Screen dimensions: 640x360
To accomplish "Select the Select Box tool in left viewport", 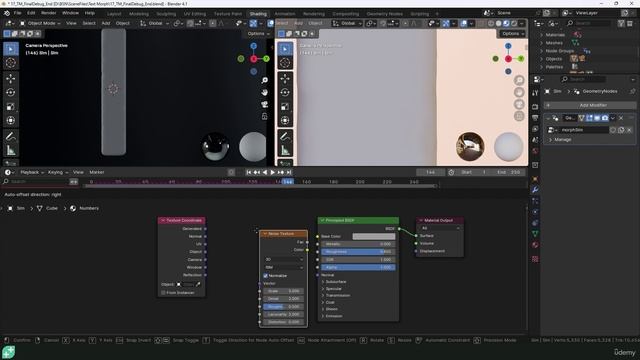I will click(11, 49).
